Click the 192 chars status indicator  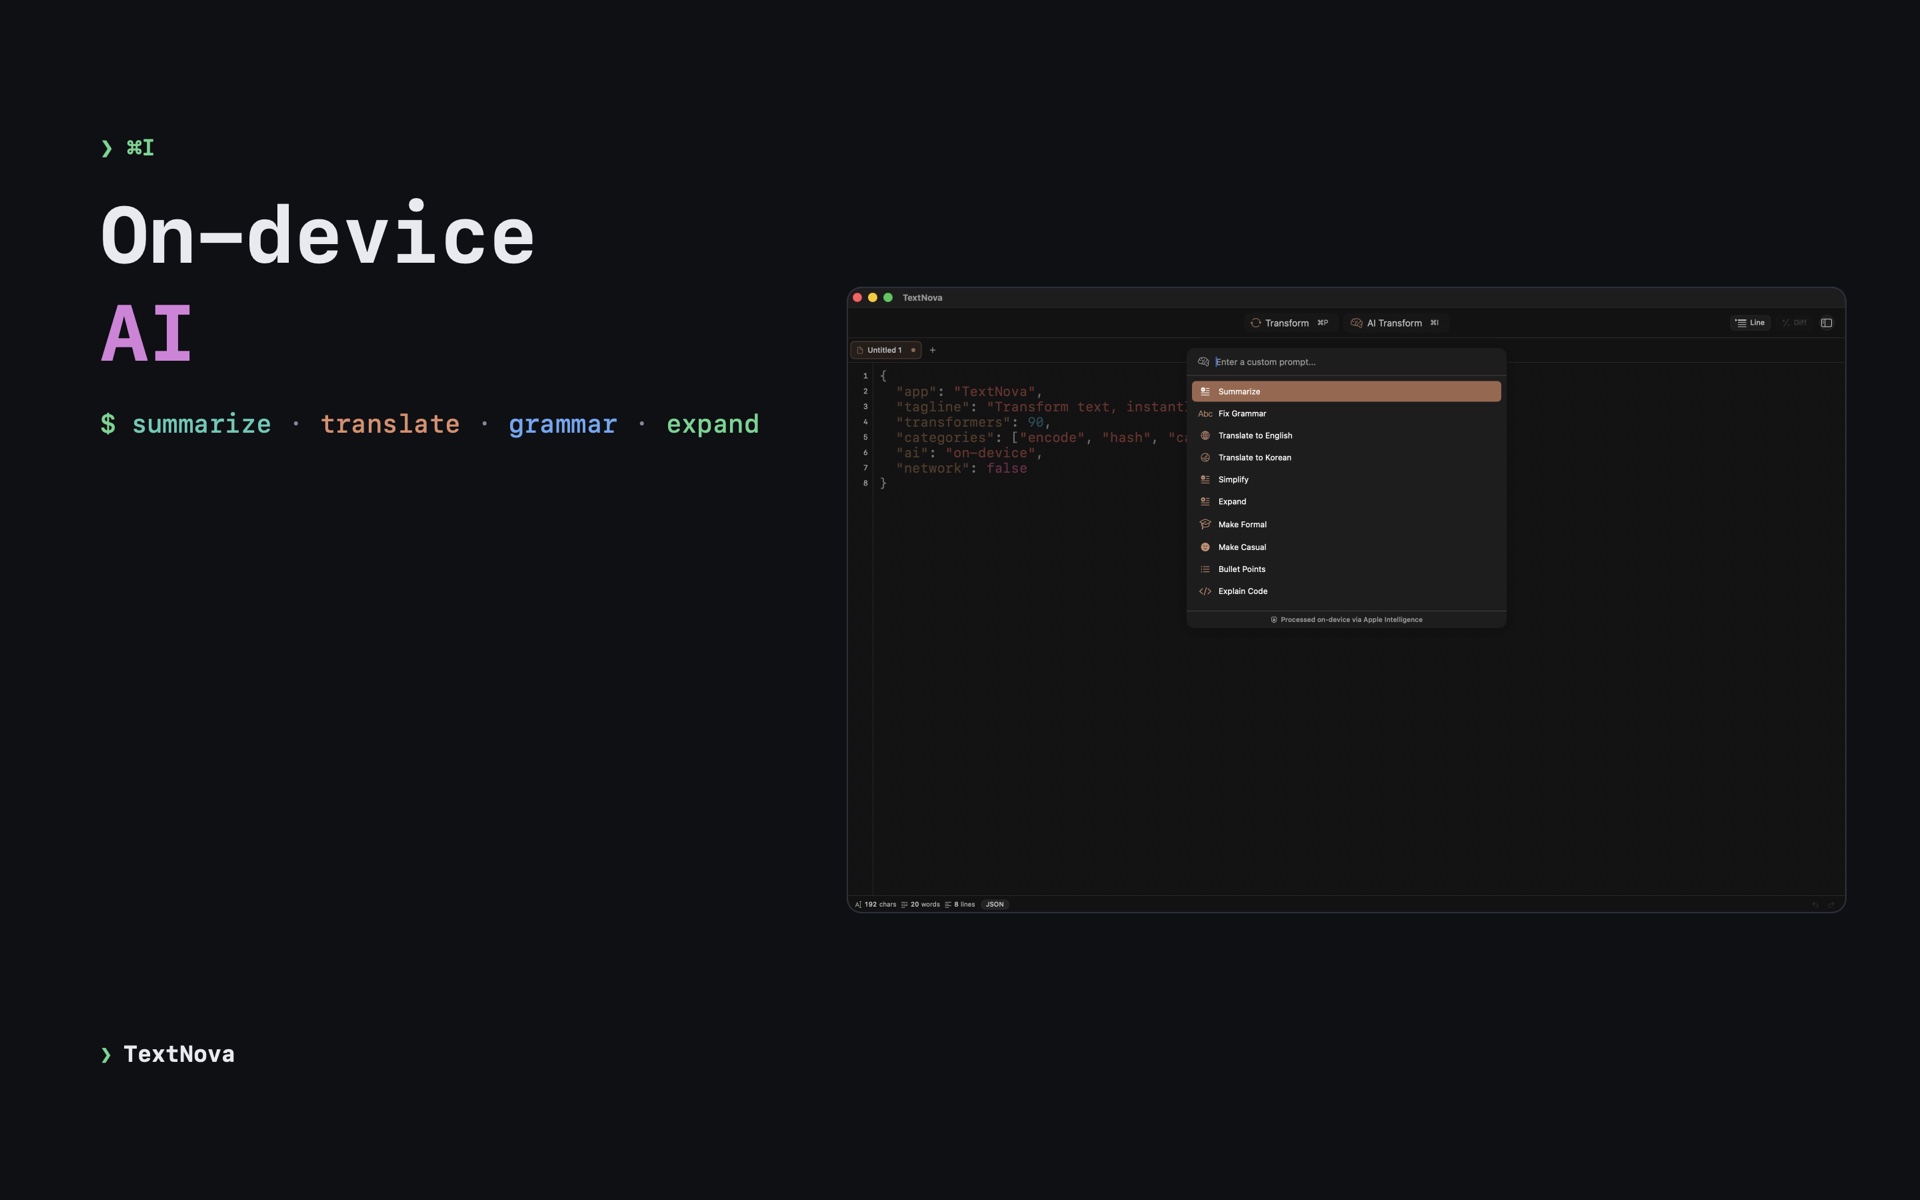point(876,904)
